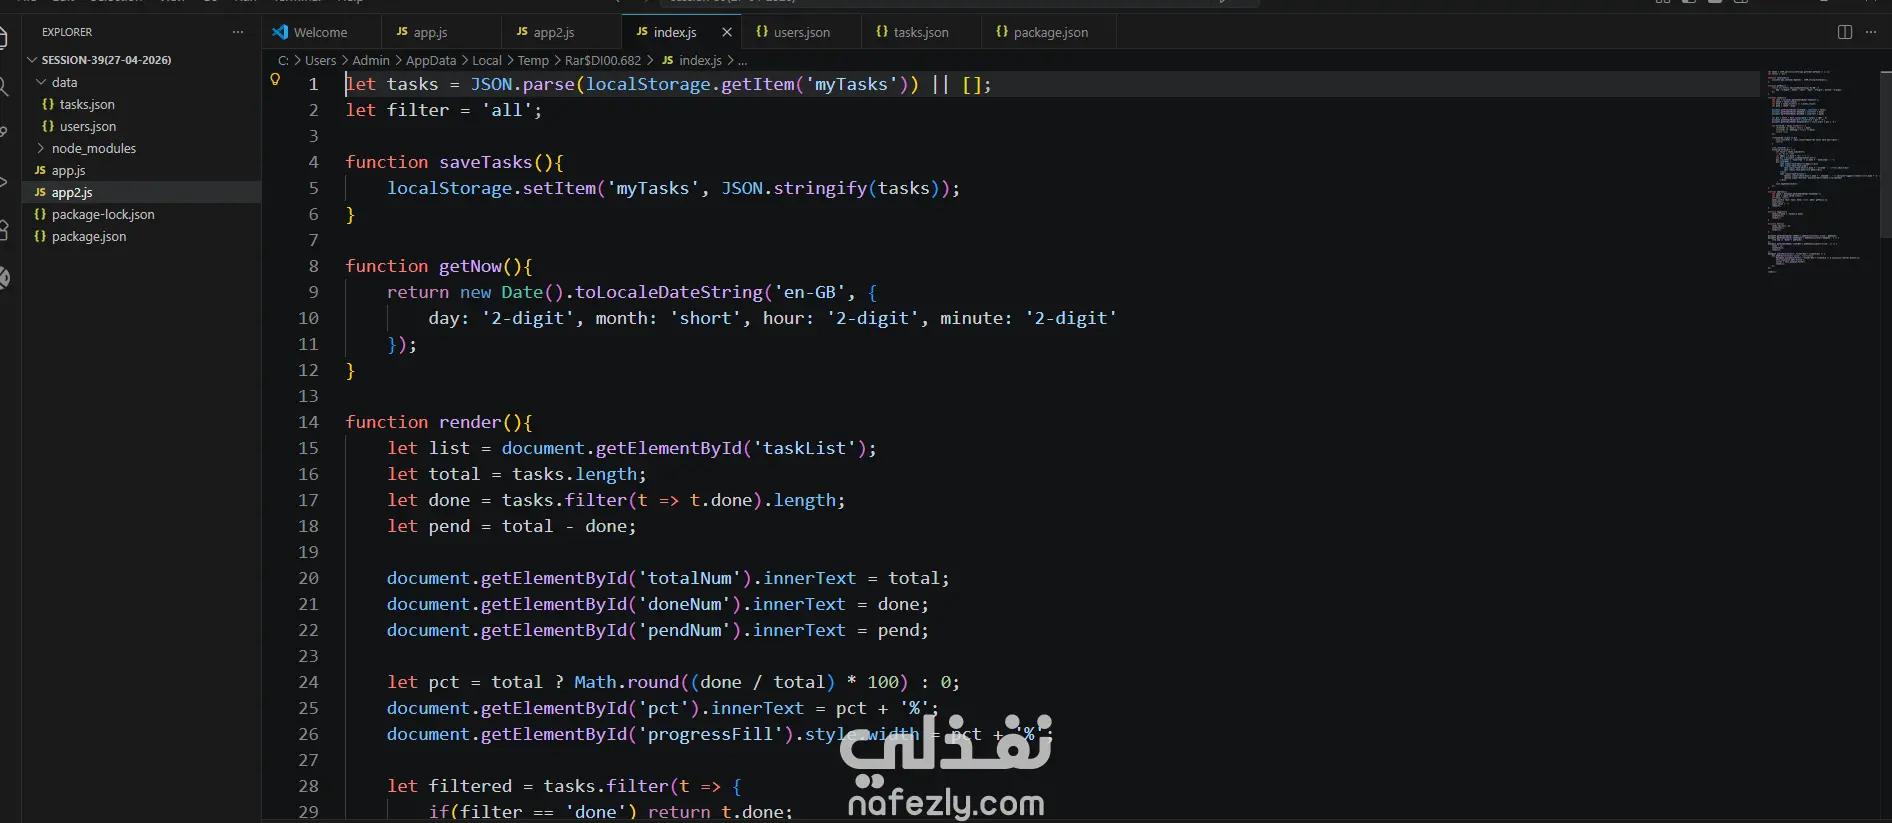Open editor More Actions ellipsis menu

[1871, 32]
